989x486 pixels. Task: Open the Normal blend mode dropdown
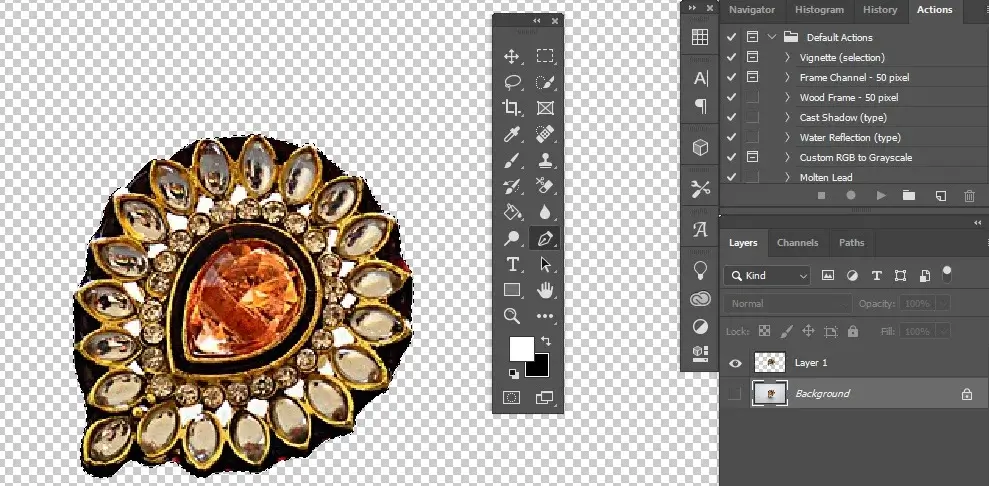pos(788,304)
